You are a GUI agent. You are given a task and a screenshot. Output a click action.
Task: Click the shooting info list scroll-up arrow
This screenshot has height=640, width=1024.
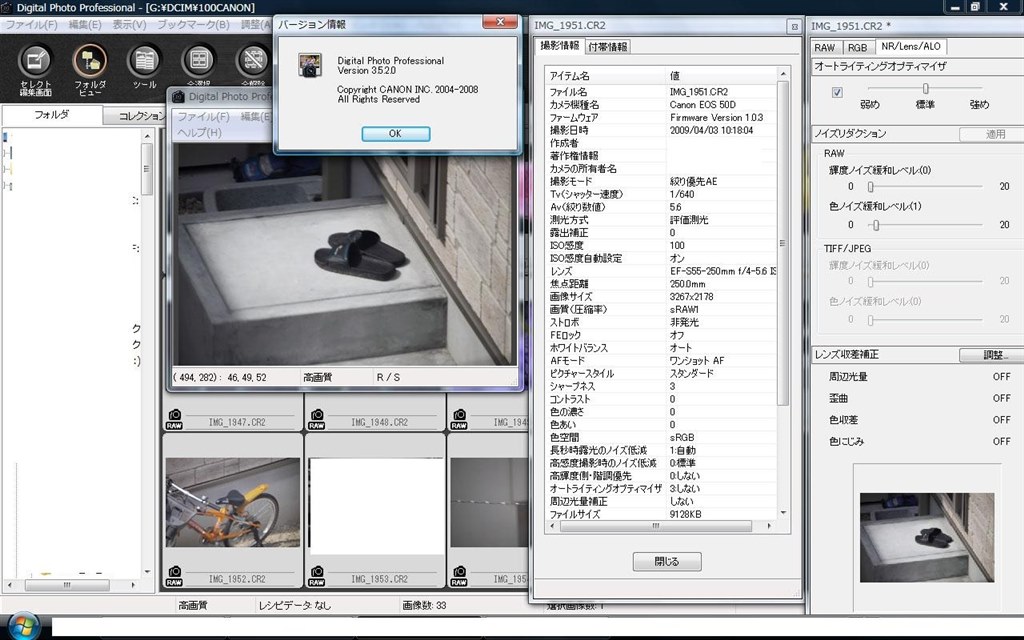point(783,74)
